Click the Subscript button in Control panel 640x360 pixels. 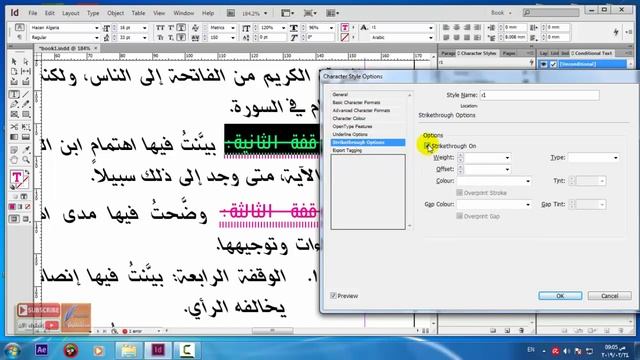point(171,38)
